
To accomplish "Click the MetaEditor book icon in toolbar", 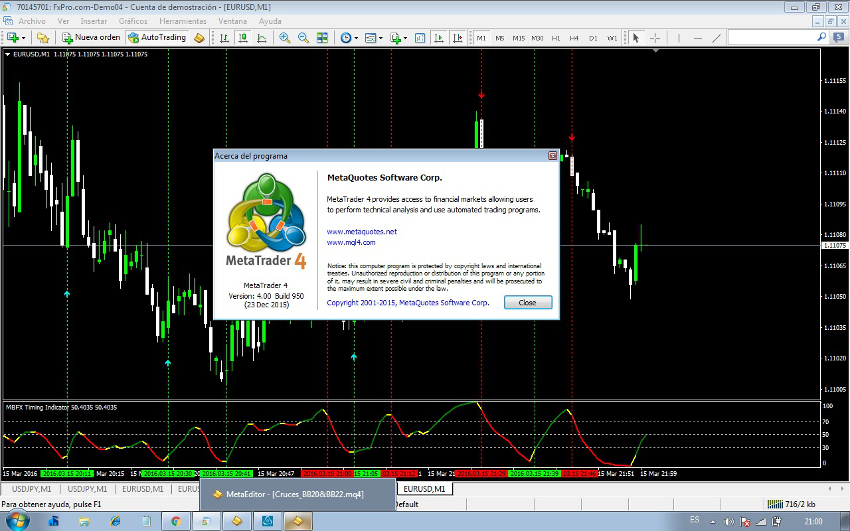I will 200,38.
